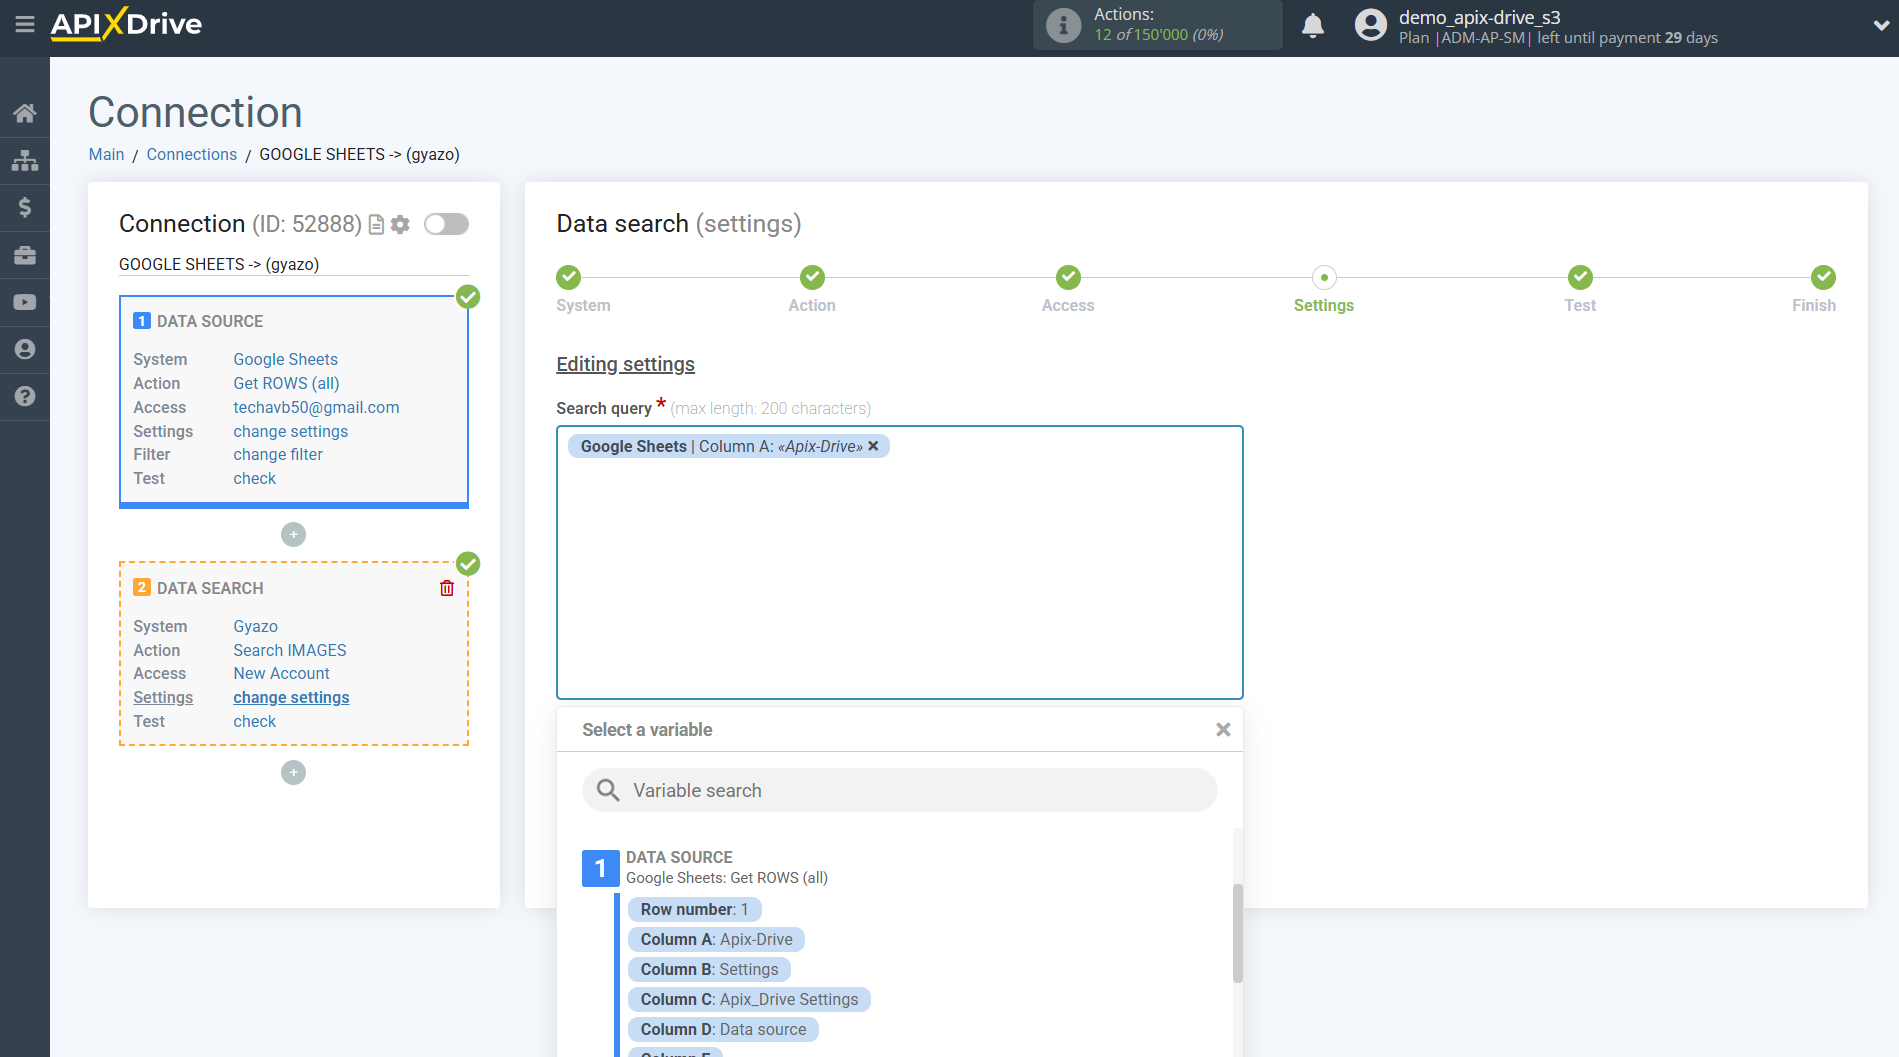This screenshot has width=1899, height=1057.
Task: Add a block below Data Search
Action: pyautogui.click(x=293, y=773)
